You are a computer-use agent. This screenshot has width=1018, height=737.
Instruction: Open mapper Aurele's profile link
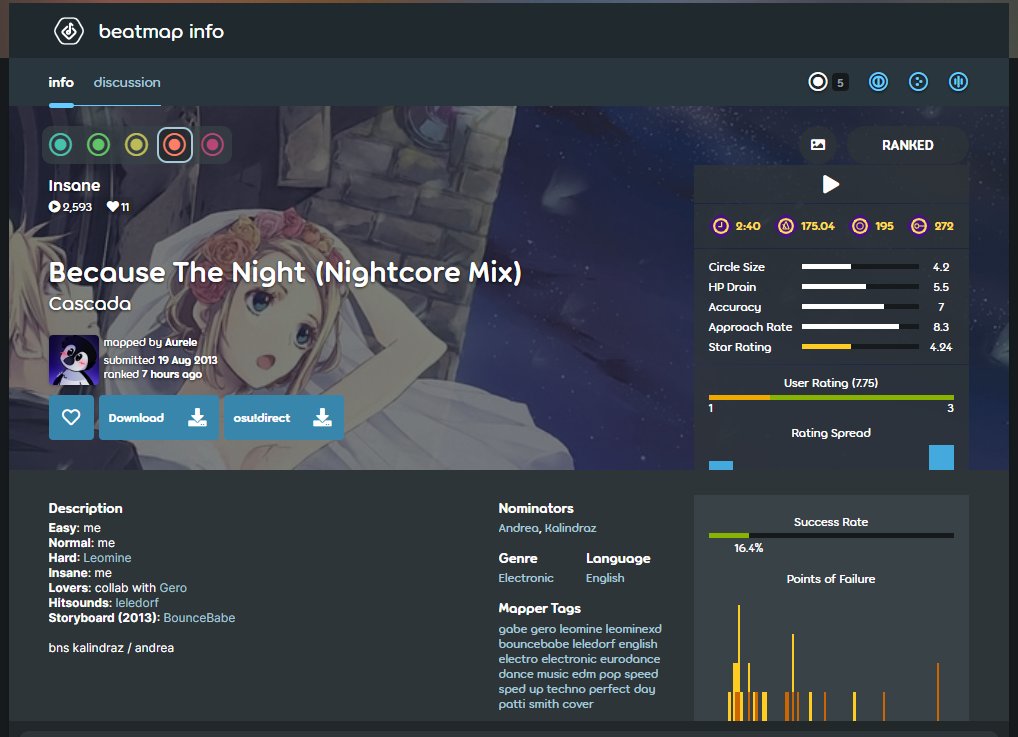[180, 342]
